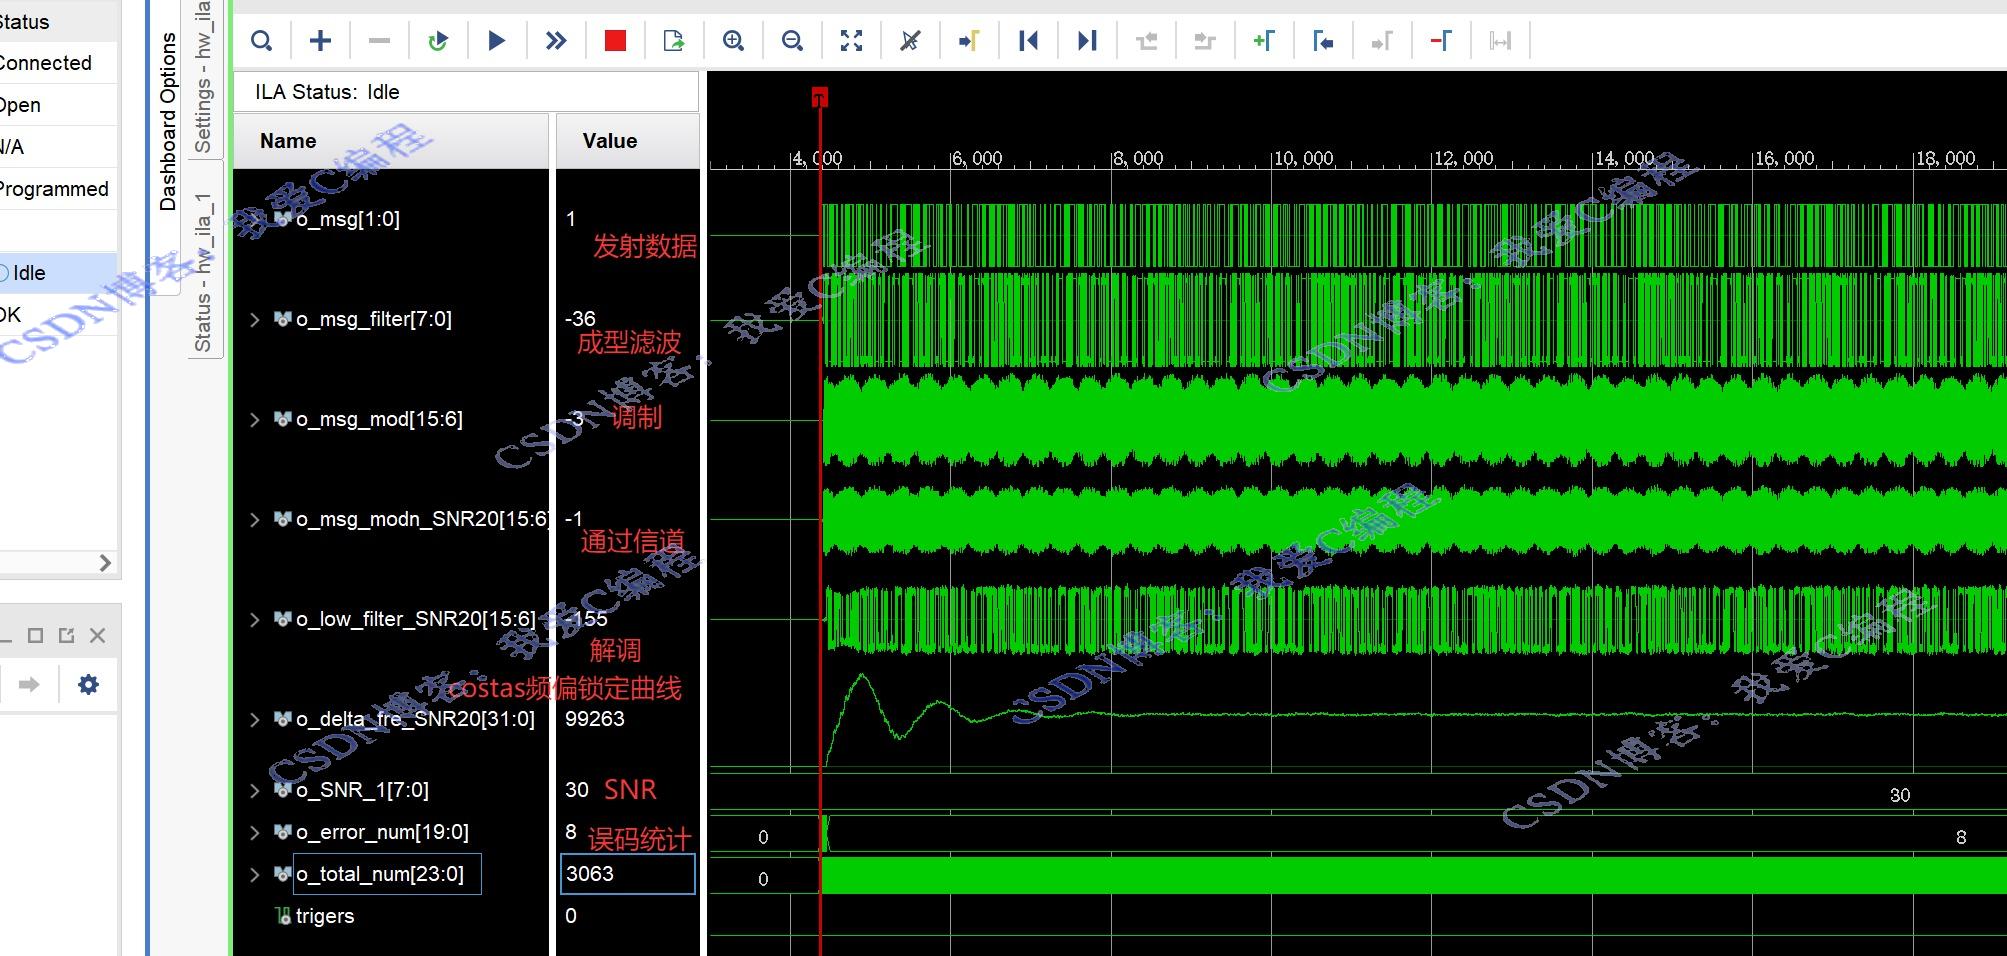Zoom in on the waveform

733,41
